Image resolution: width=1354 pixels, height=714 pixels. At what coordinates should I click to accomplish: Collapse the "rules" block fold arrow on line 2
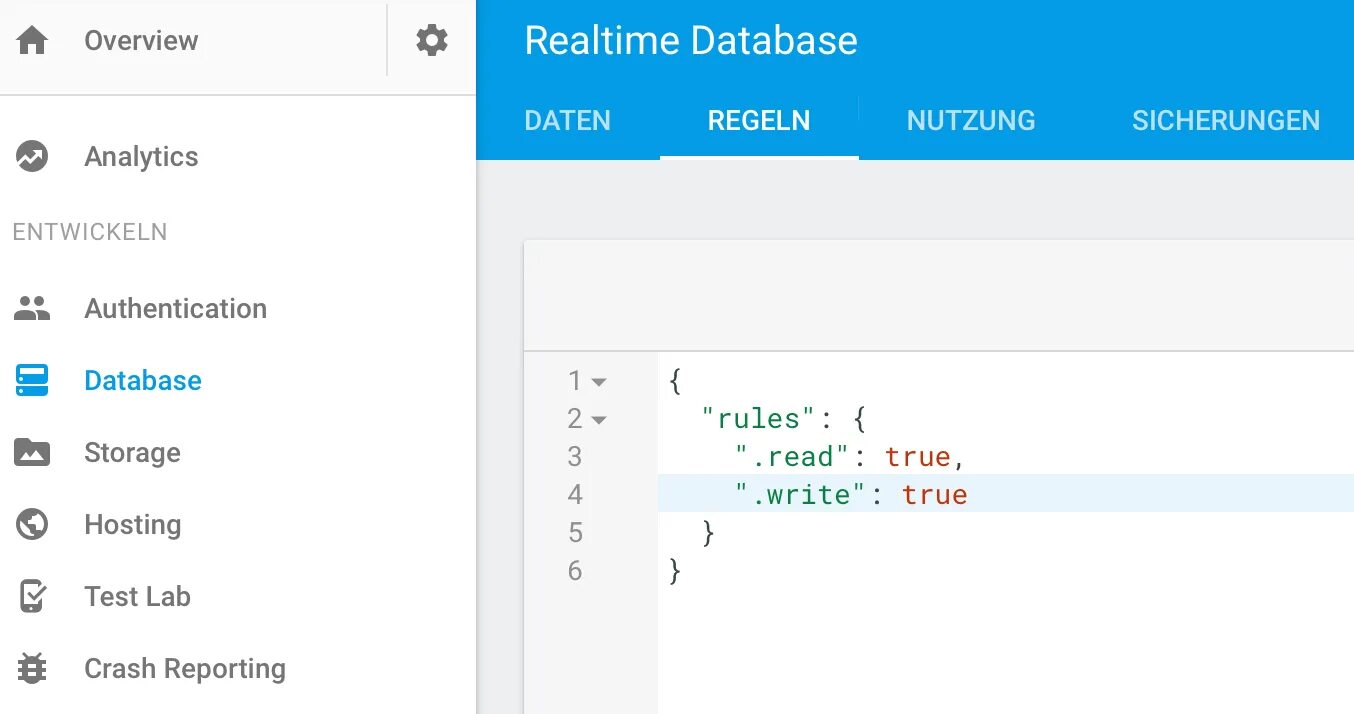(x=599, y=420)
